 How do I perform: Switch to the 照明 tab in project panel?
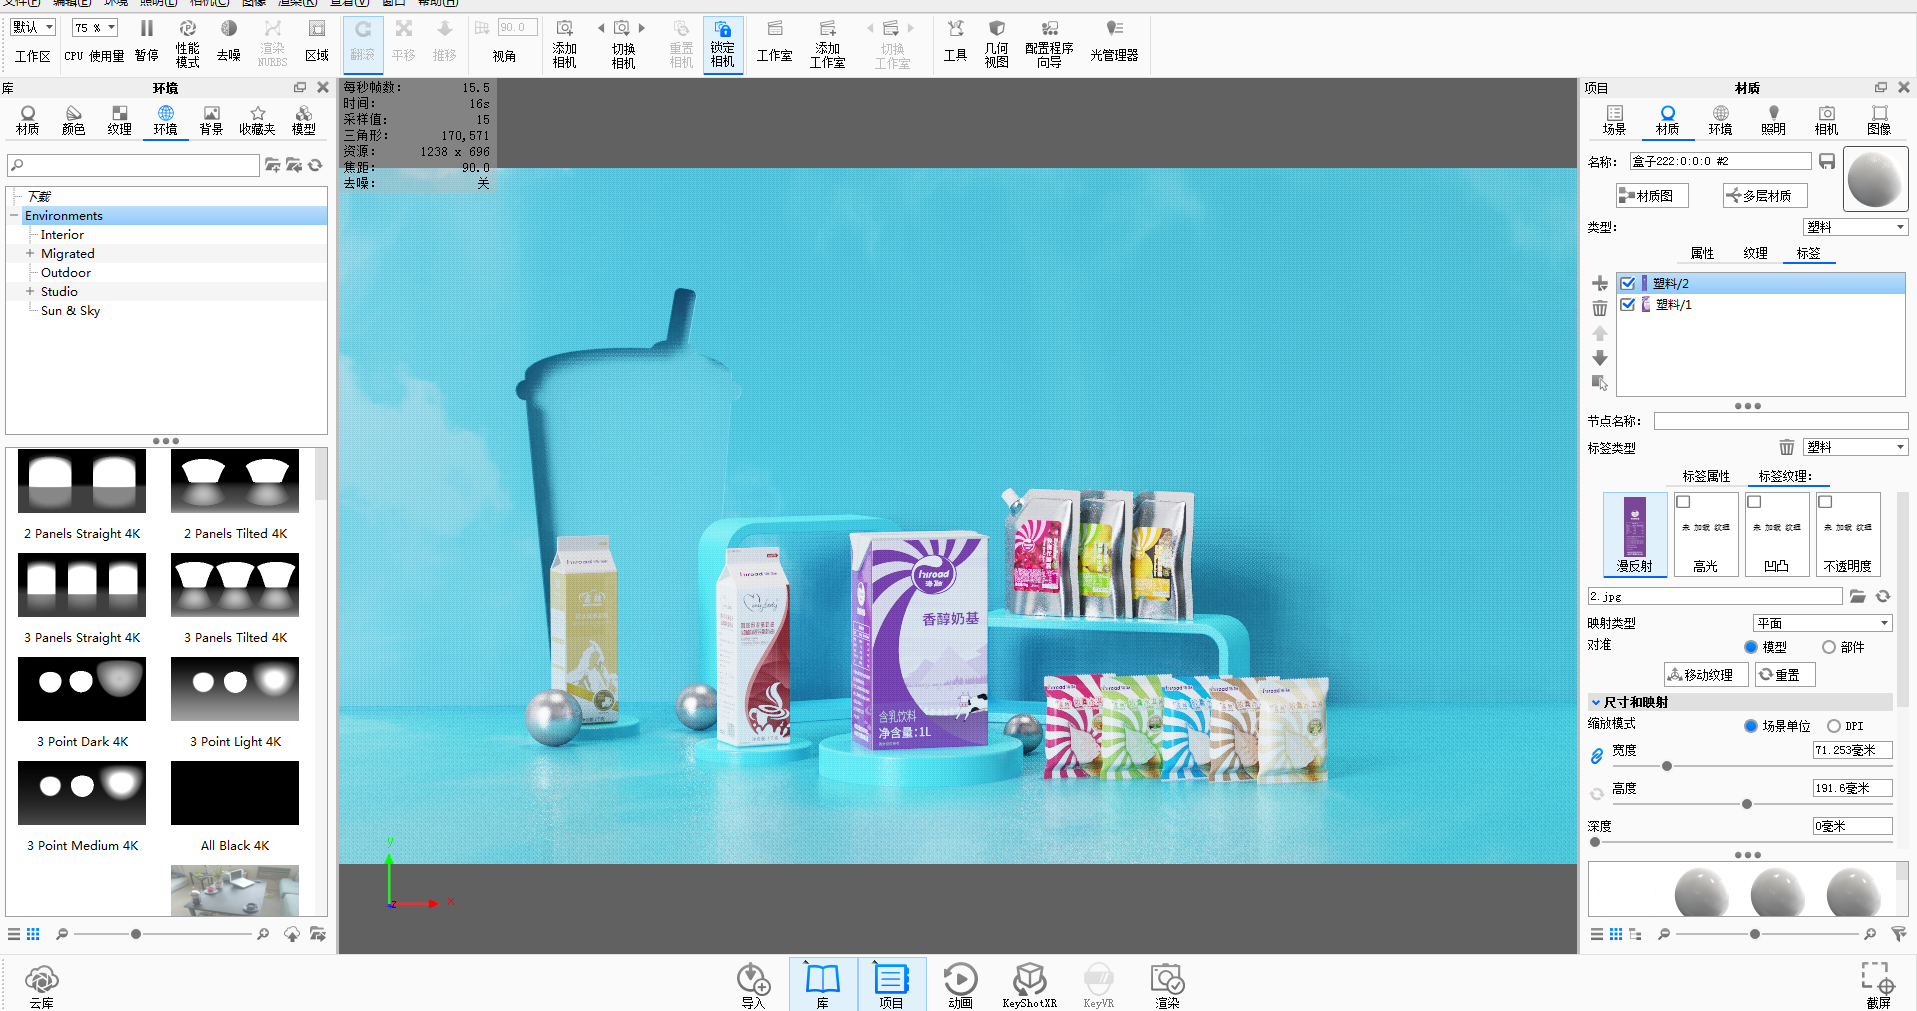tap(1773, 120)
